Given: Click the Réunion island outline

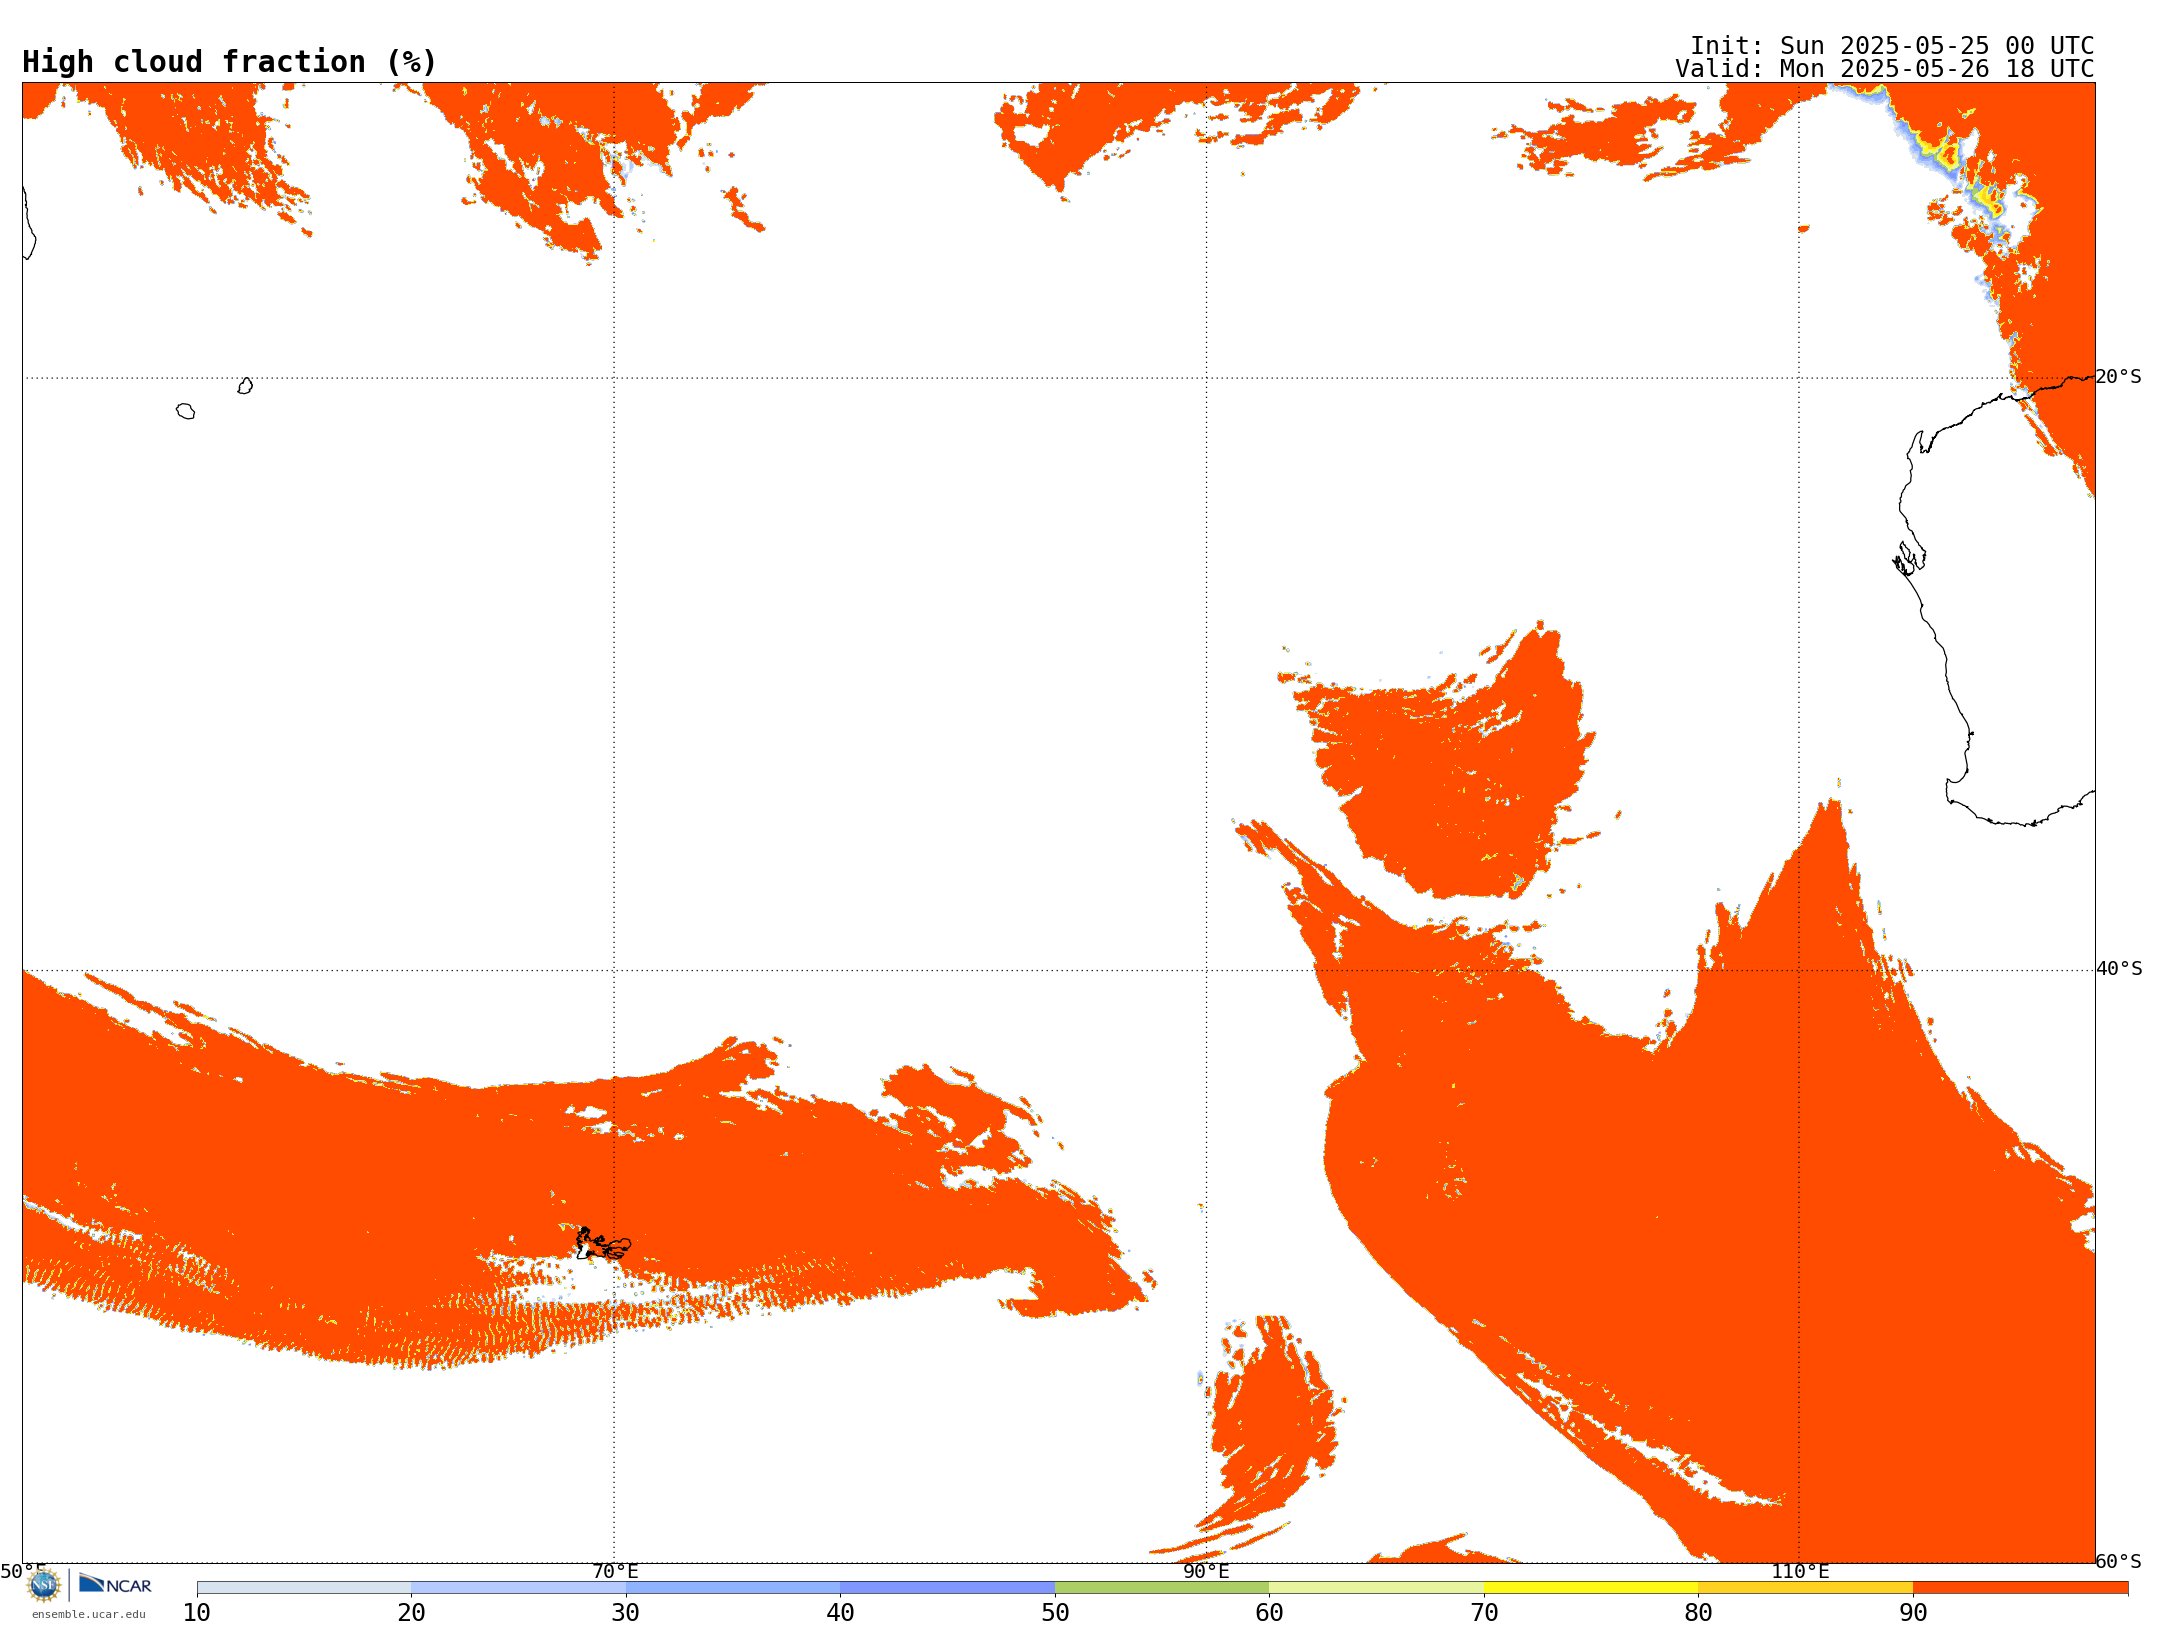Looking at the screenshot, I should pyautogui.click(x=186, y=411).
